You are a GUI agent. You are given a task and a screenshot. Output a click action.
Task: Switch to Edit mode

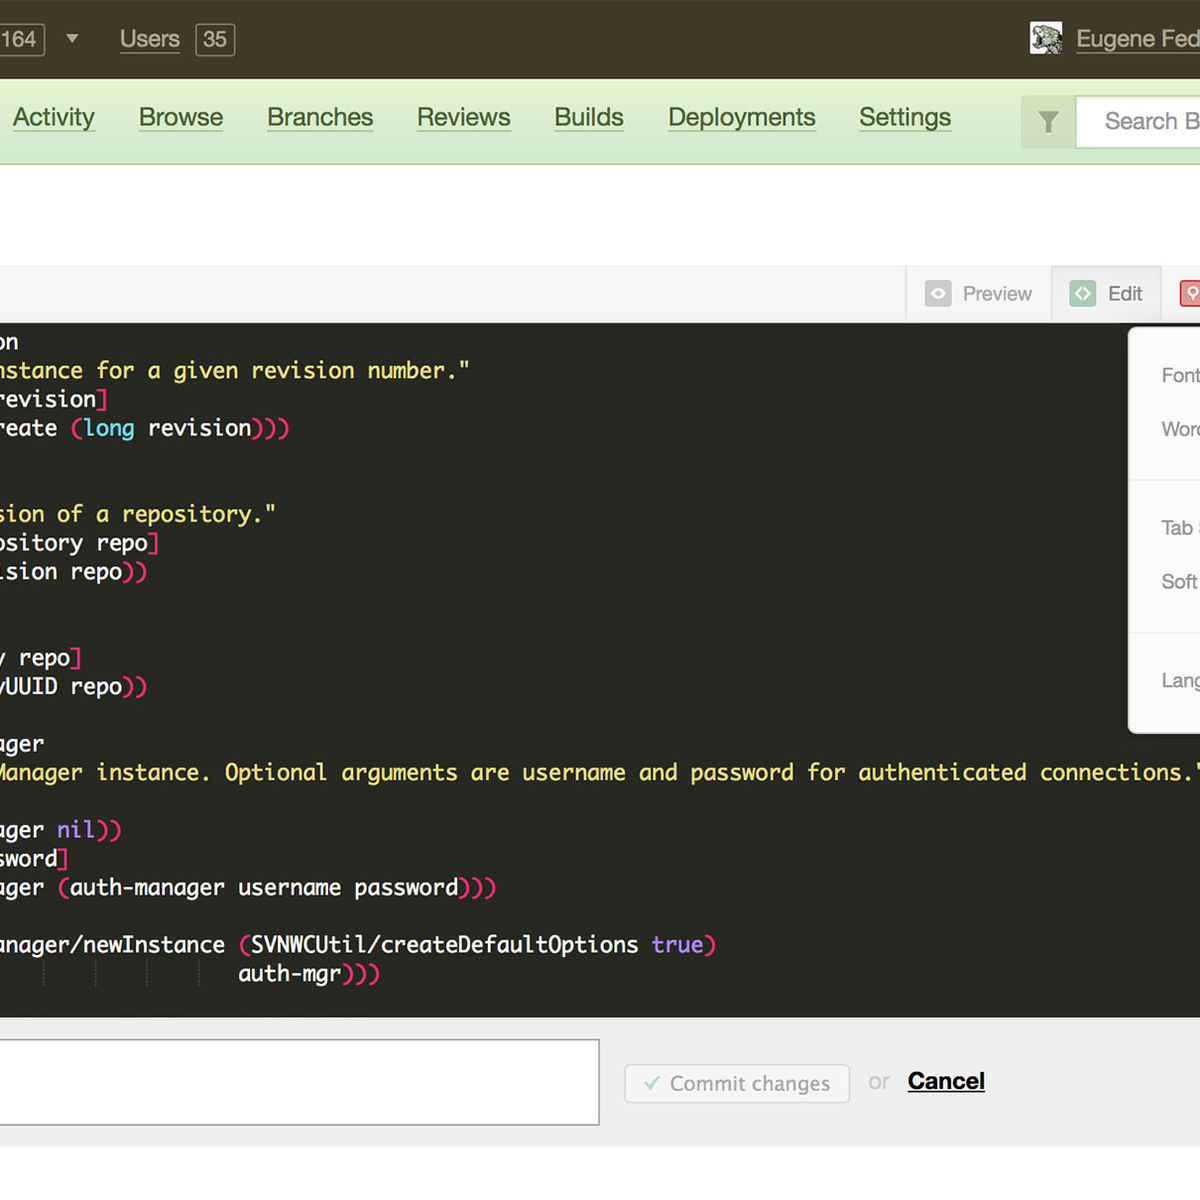coord(1106,293)
